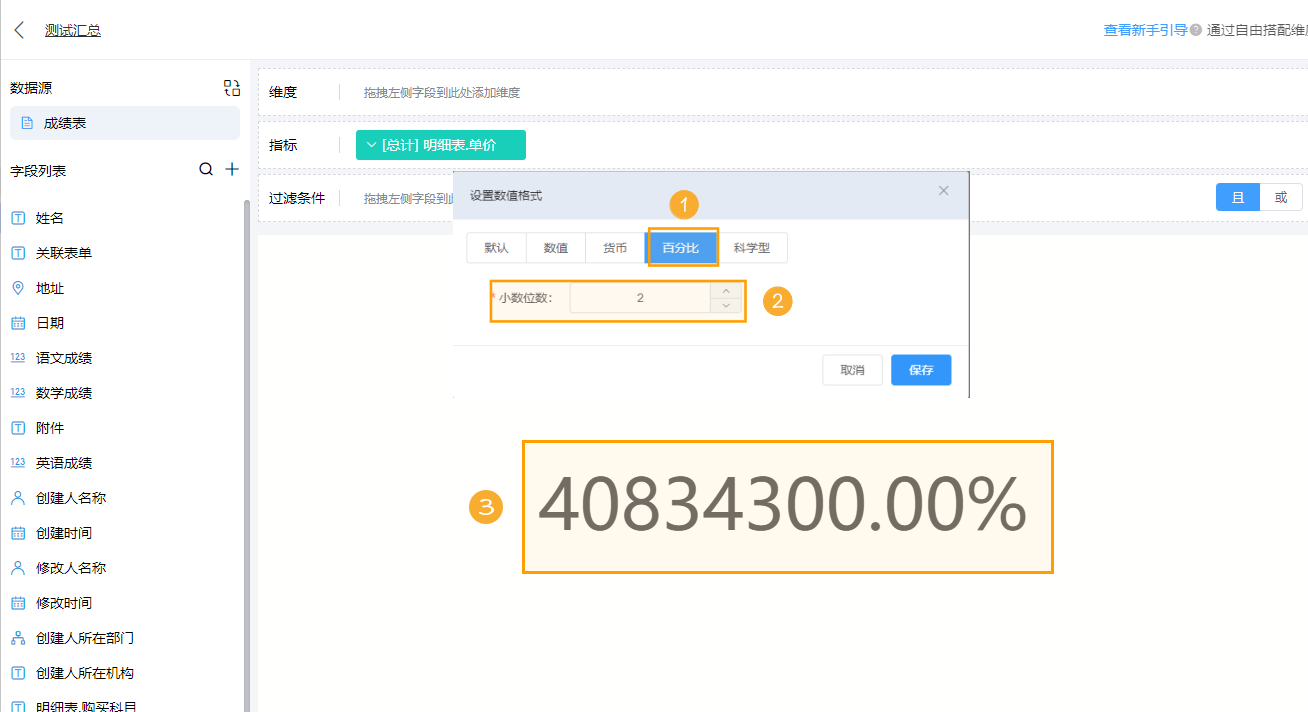This screenshot has width=1308, height=712.
Task: Toggle filter logic to 且
Action: pos(1237,197)
